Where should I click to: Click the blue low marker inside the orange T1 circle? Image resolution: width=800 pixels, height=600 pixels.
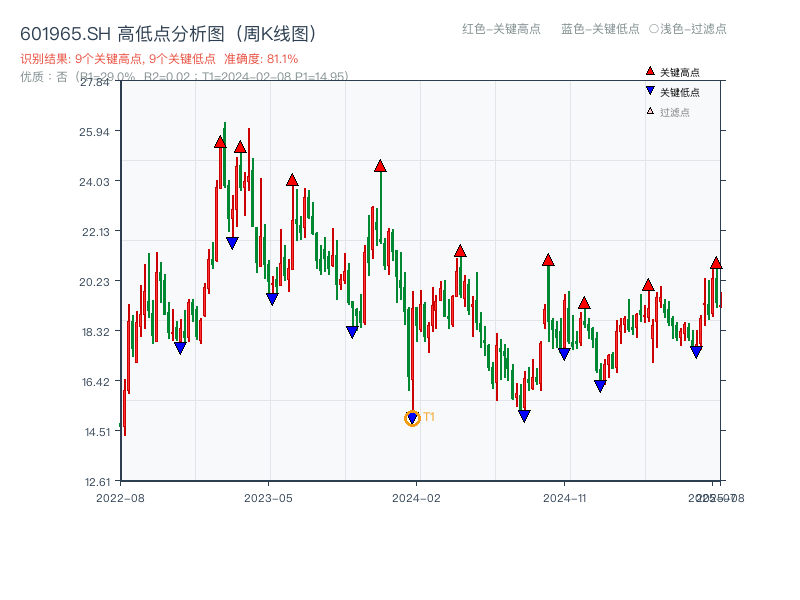(411, 416)
